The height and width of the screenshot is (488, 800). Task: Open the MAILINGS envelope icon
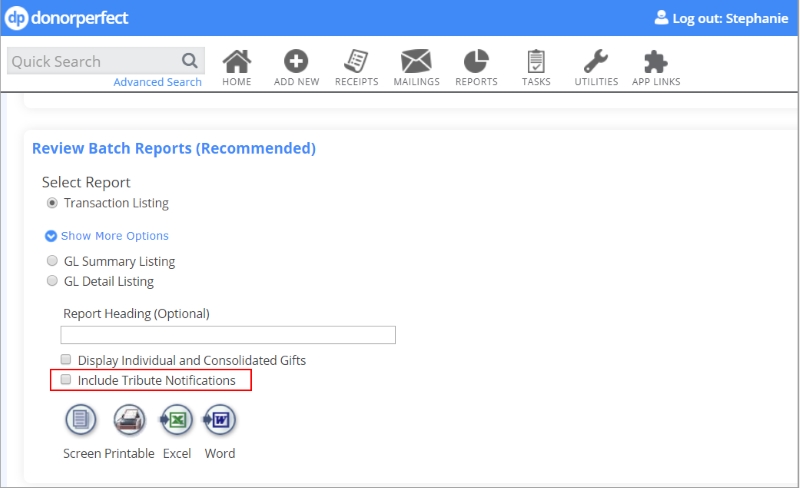[x=416, y=62]
